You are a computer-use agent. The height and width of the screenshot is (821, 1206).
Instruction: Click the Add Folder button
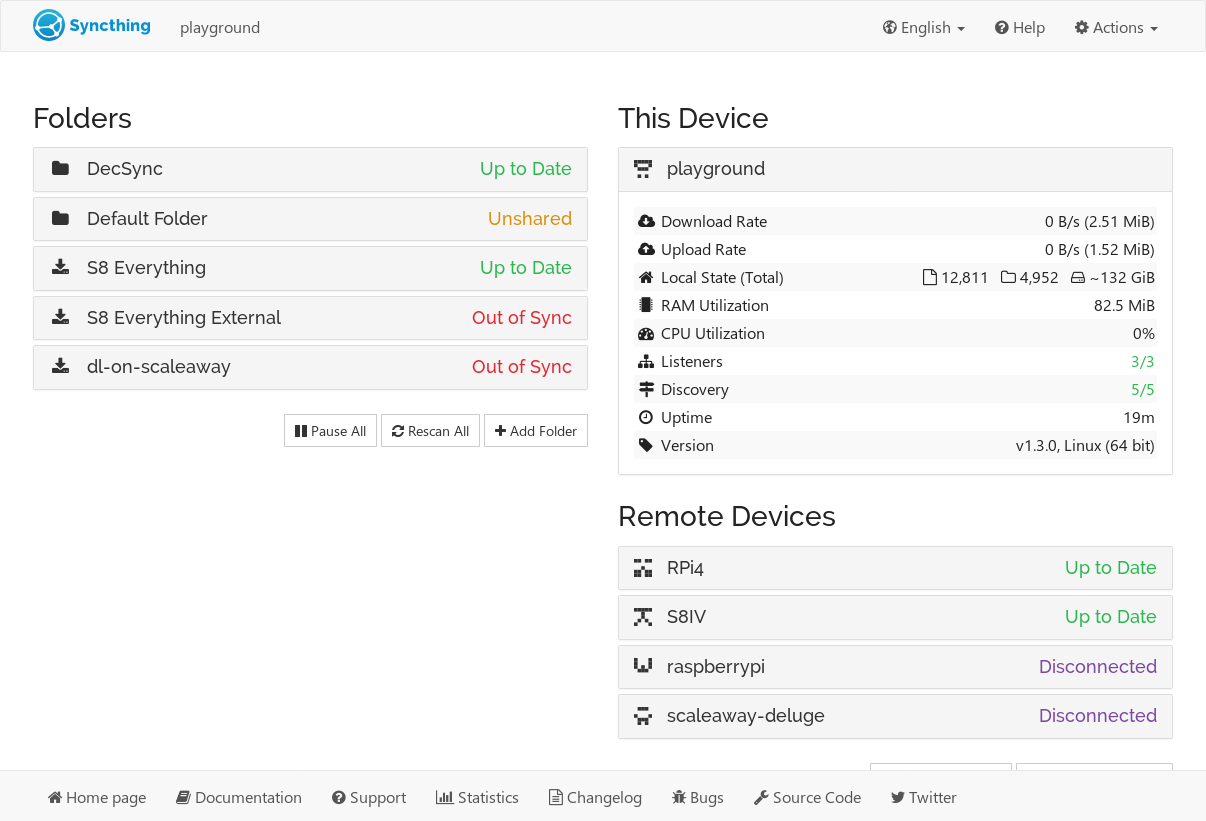point(535,431)
